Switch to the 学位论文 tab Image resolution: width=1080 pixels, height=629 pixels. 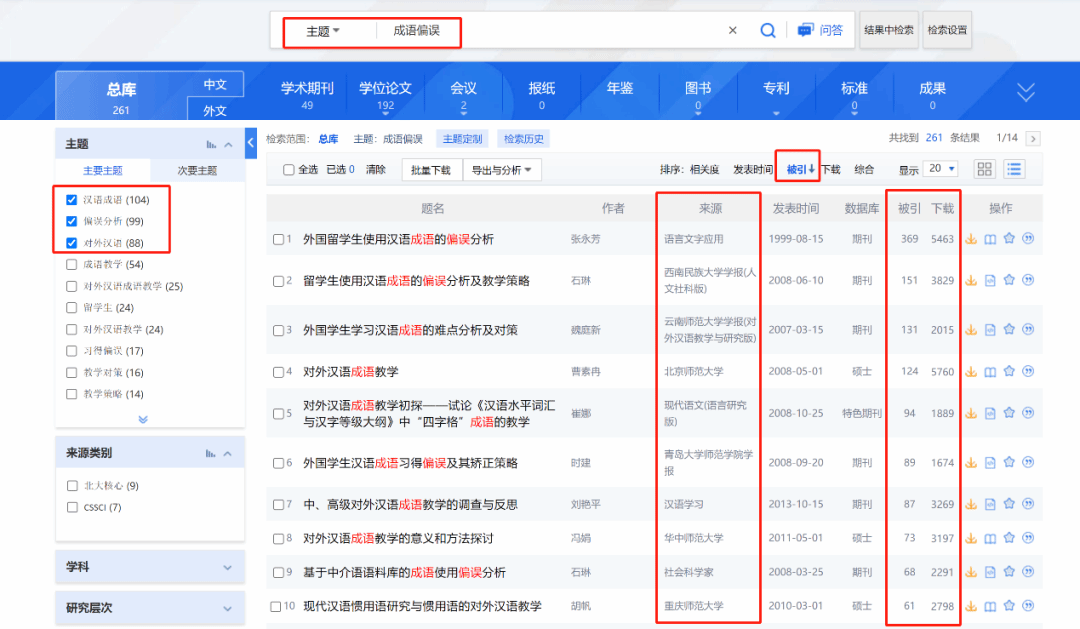pyautogui.click(x=385, y=95)
